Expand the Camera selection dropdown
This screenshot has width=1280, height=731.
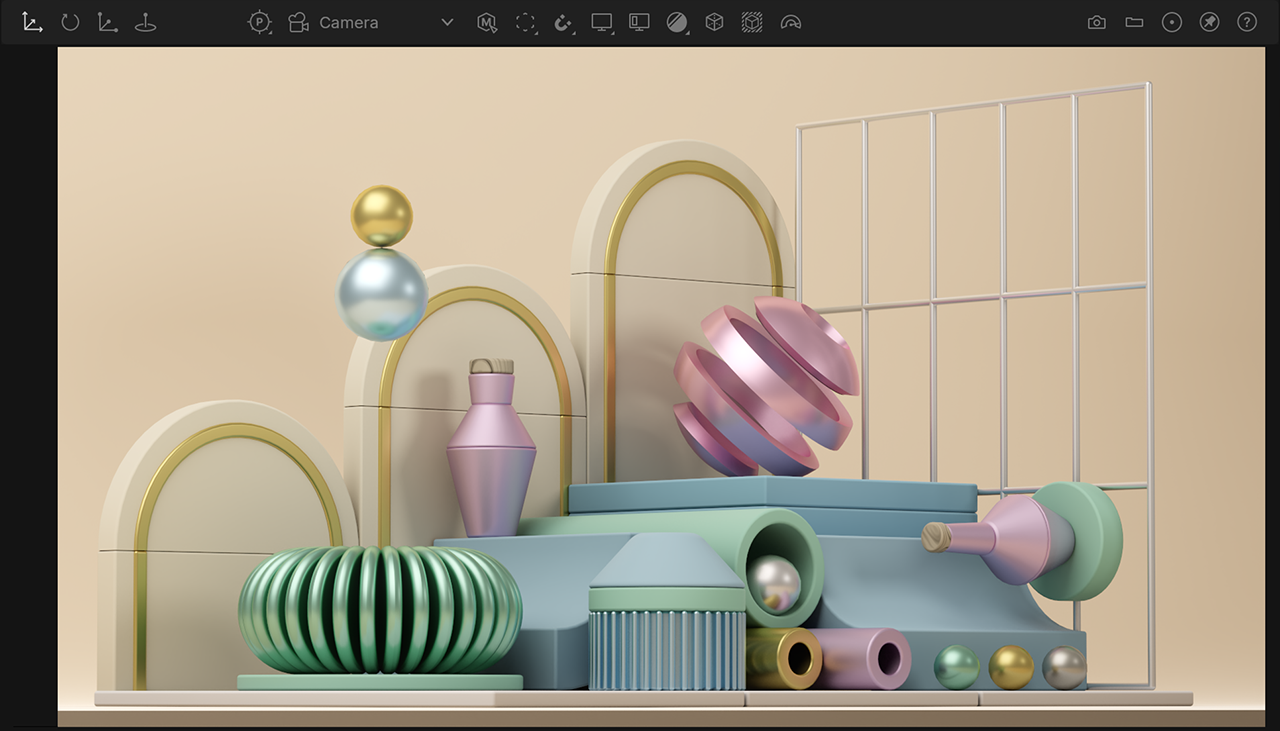tap(447, 22)
